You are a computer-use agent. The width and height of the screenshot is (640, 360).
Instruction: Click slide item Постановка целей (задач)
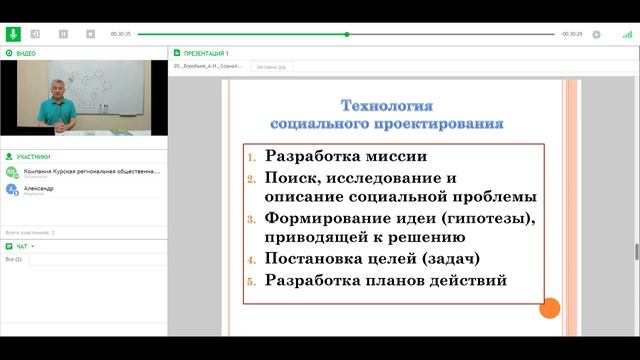372,258
